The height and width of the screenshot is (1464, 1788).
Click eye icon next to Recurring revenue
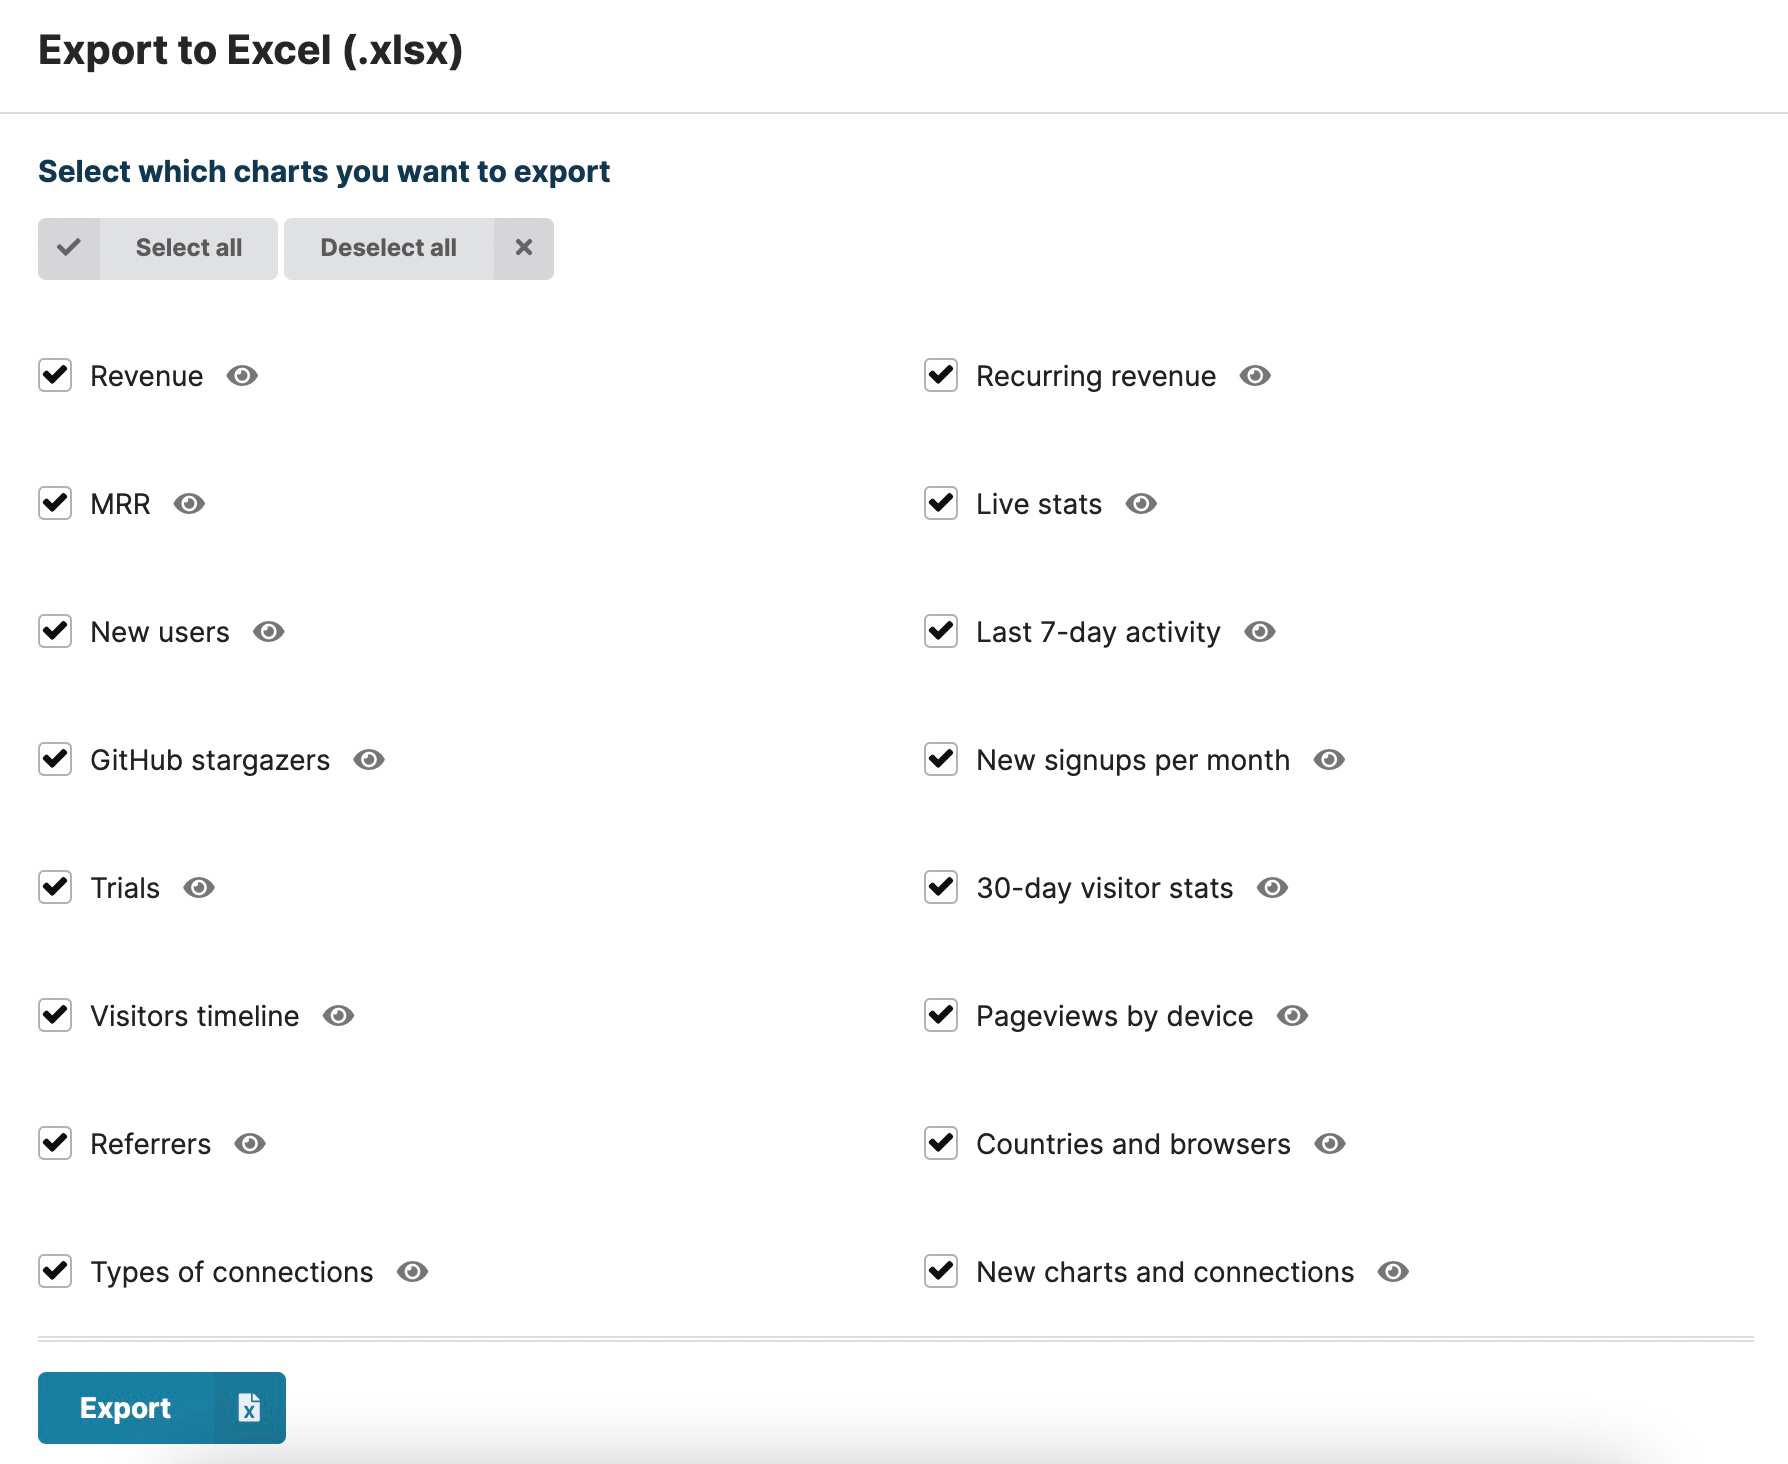[x=1255, y=376]
